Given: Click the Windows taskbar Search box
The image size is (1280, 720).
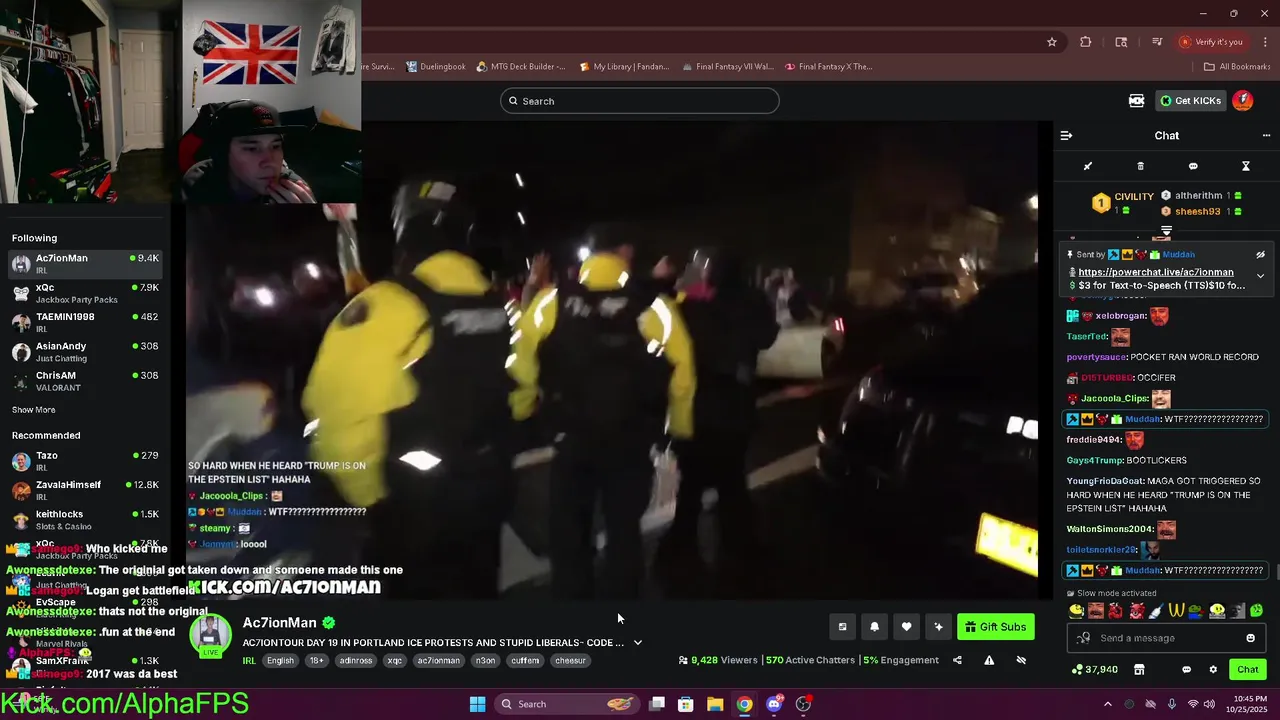Looking at the screenshot, I should tap(567, 704).
